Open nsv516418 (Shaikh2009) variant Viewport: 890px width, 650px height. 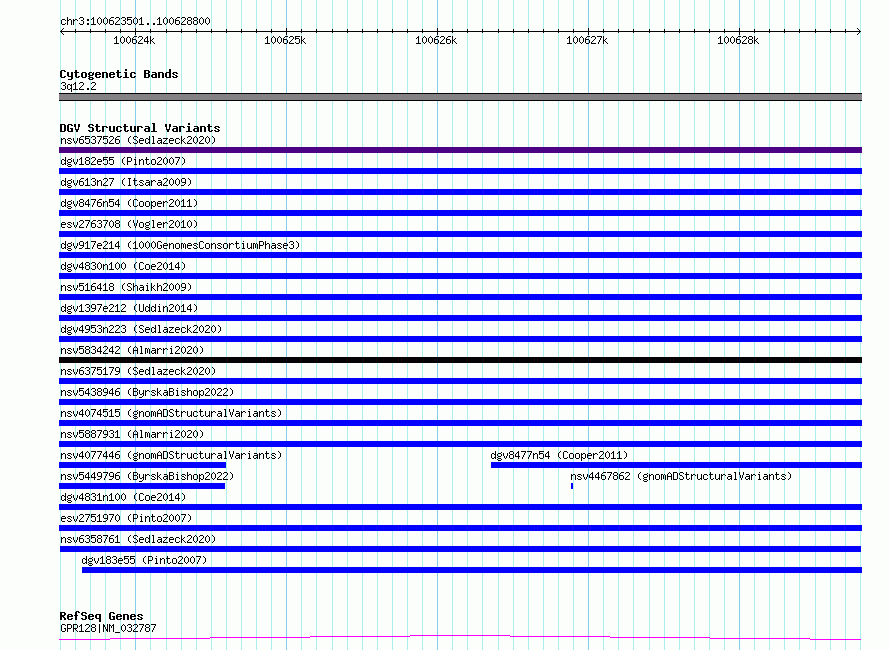(x=126, y=287)
